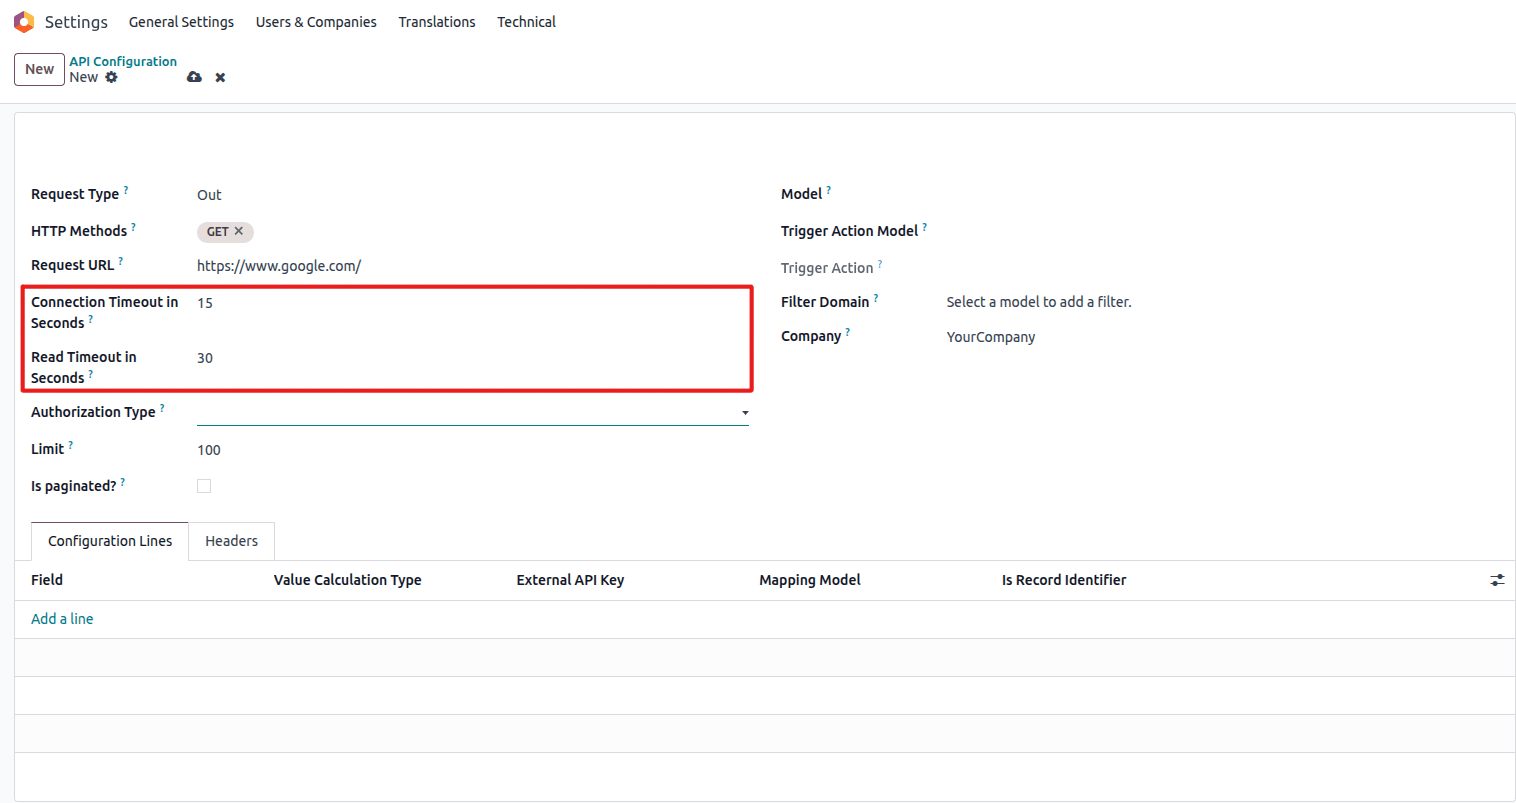Screen dimensions: 1516x803
Task: Show help tooltip beside Model label
Action: coord(828,189)
